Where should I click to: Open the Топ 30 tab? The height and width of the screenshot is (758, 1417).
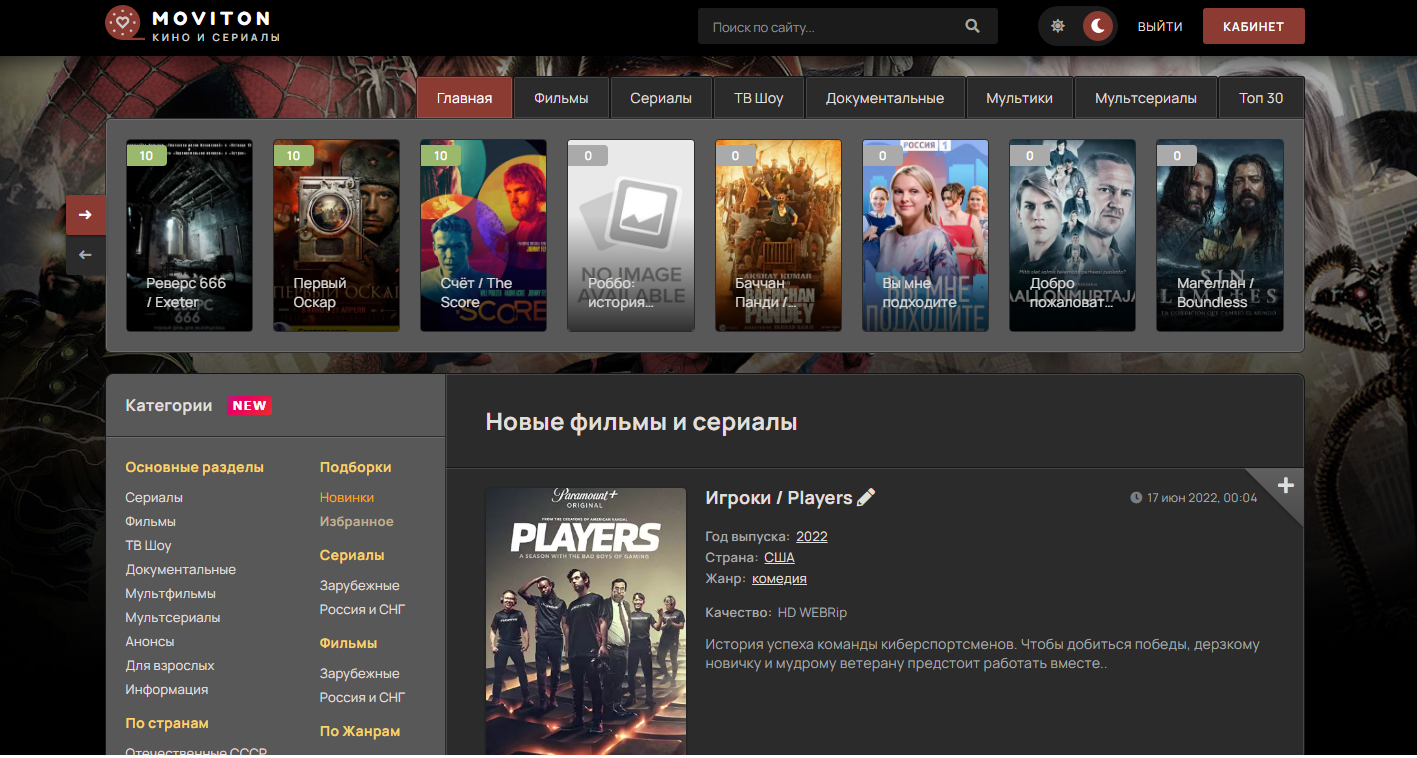[1261, 98]
